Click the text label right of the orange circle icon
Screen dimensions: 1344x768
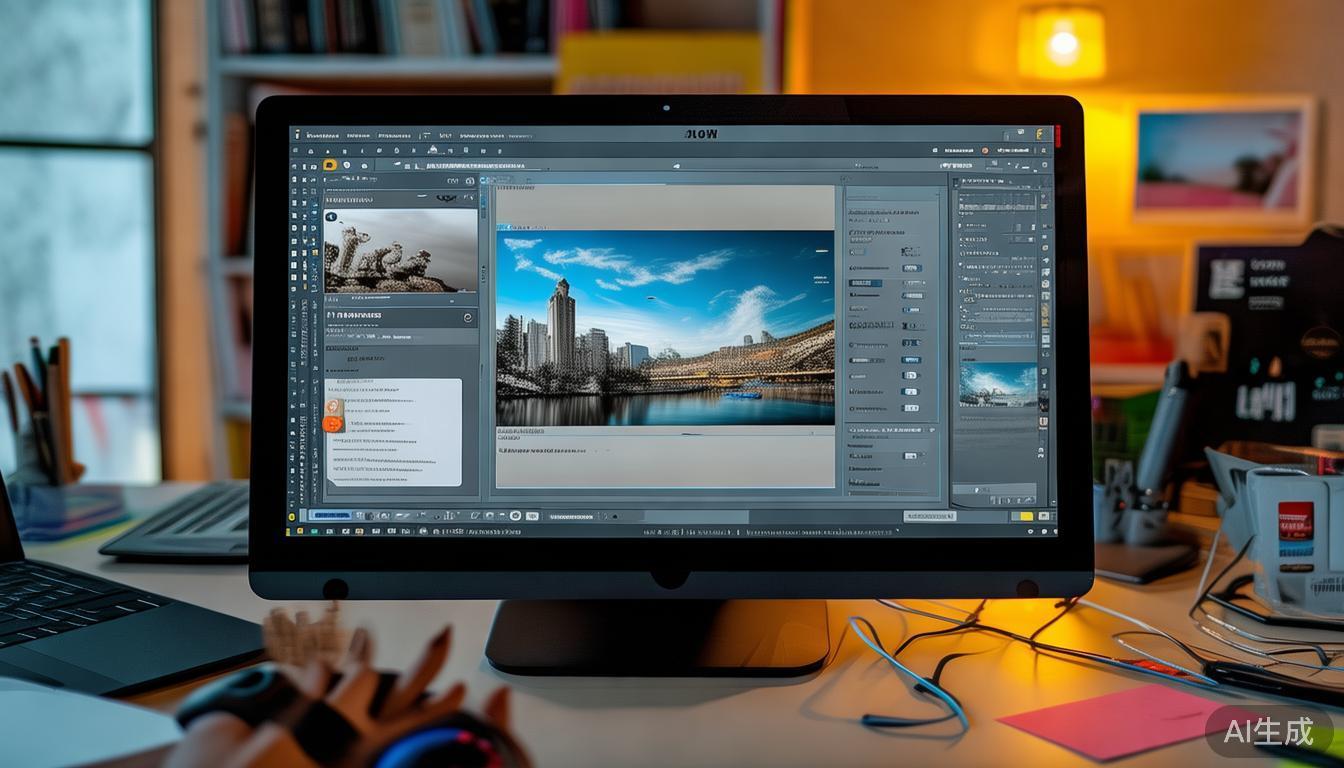[x=1015, y=150]
